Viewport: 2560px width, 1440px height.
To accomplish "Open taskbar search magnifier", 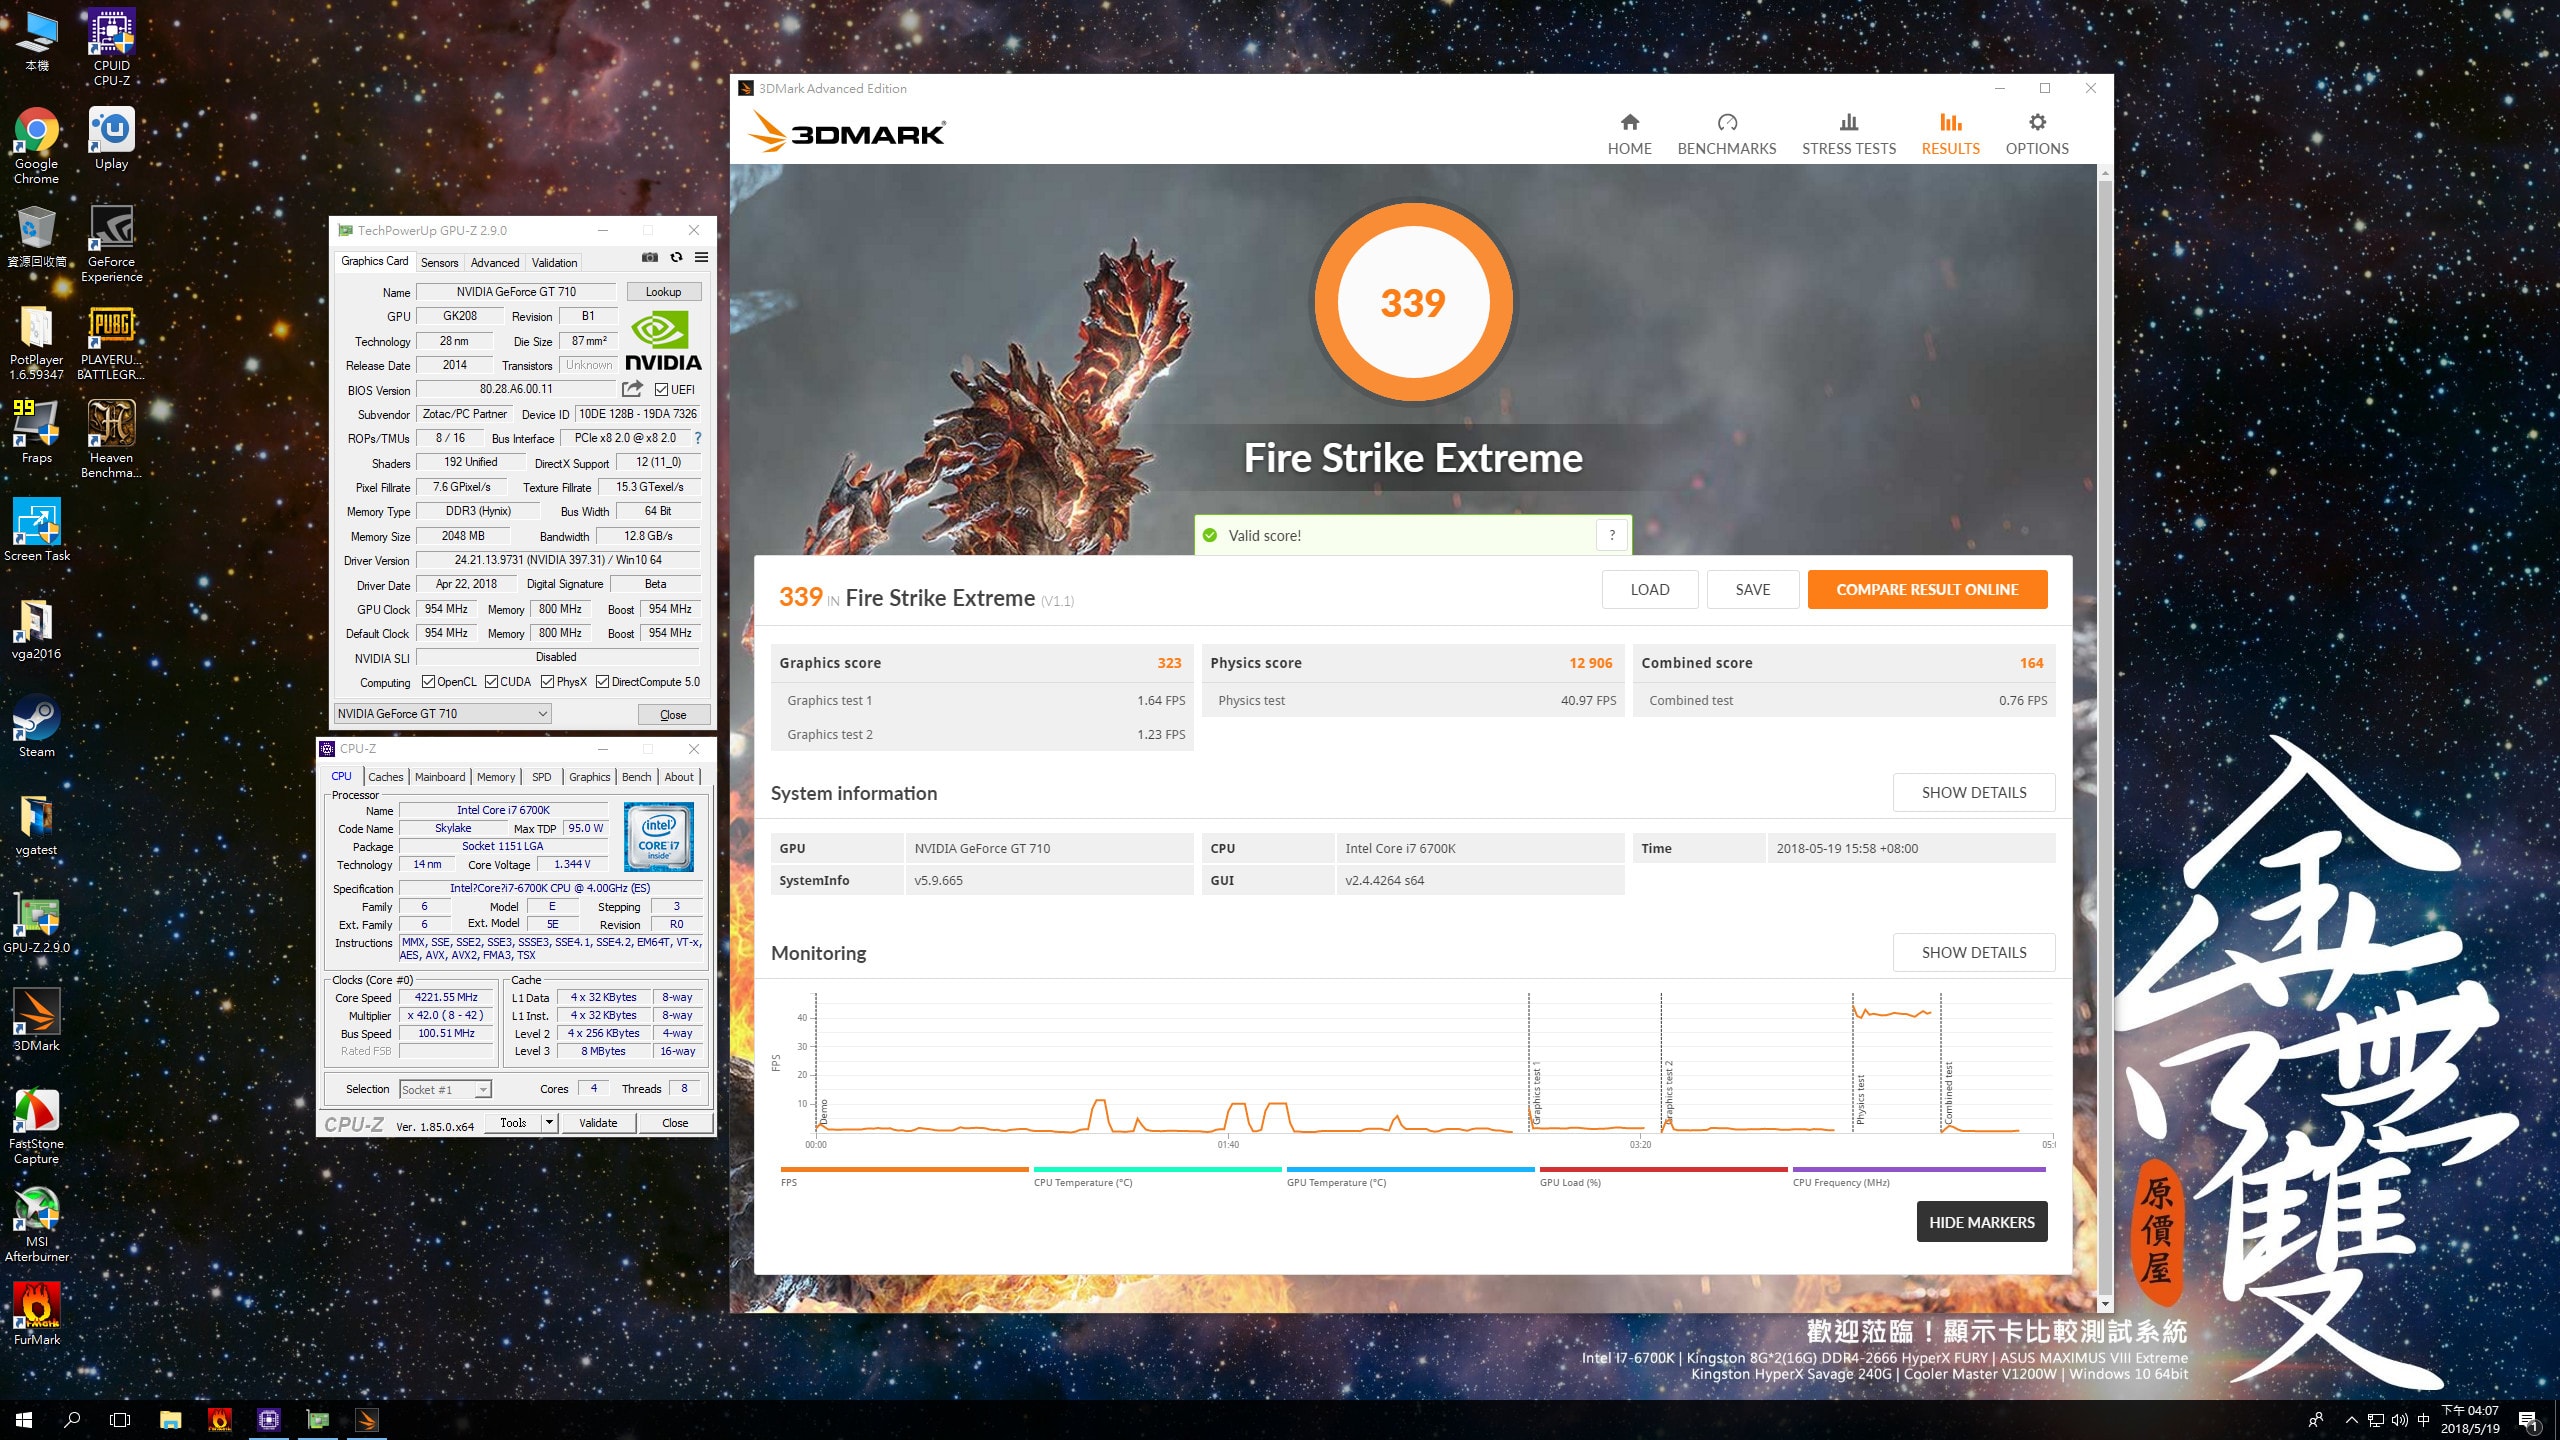I will click(72, 1419).
